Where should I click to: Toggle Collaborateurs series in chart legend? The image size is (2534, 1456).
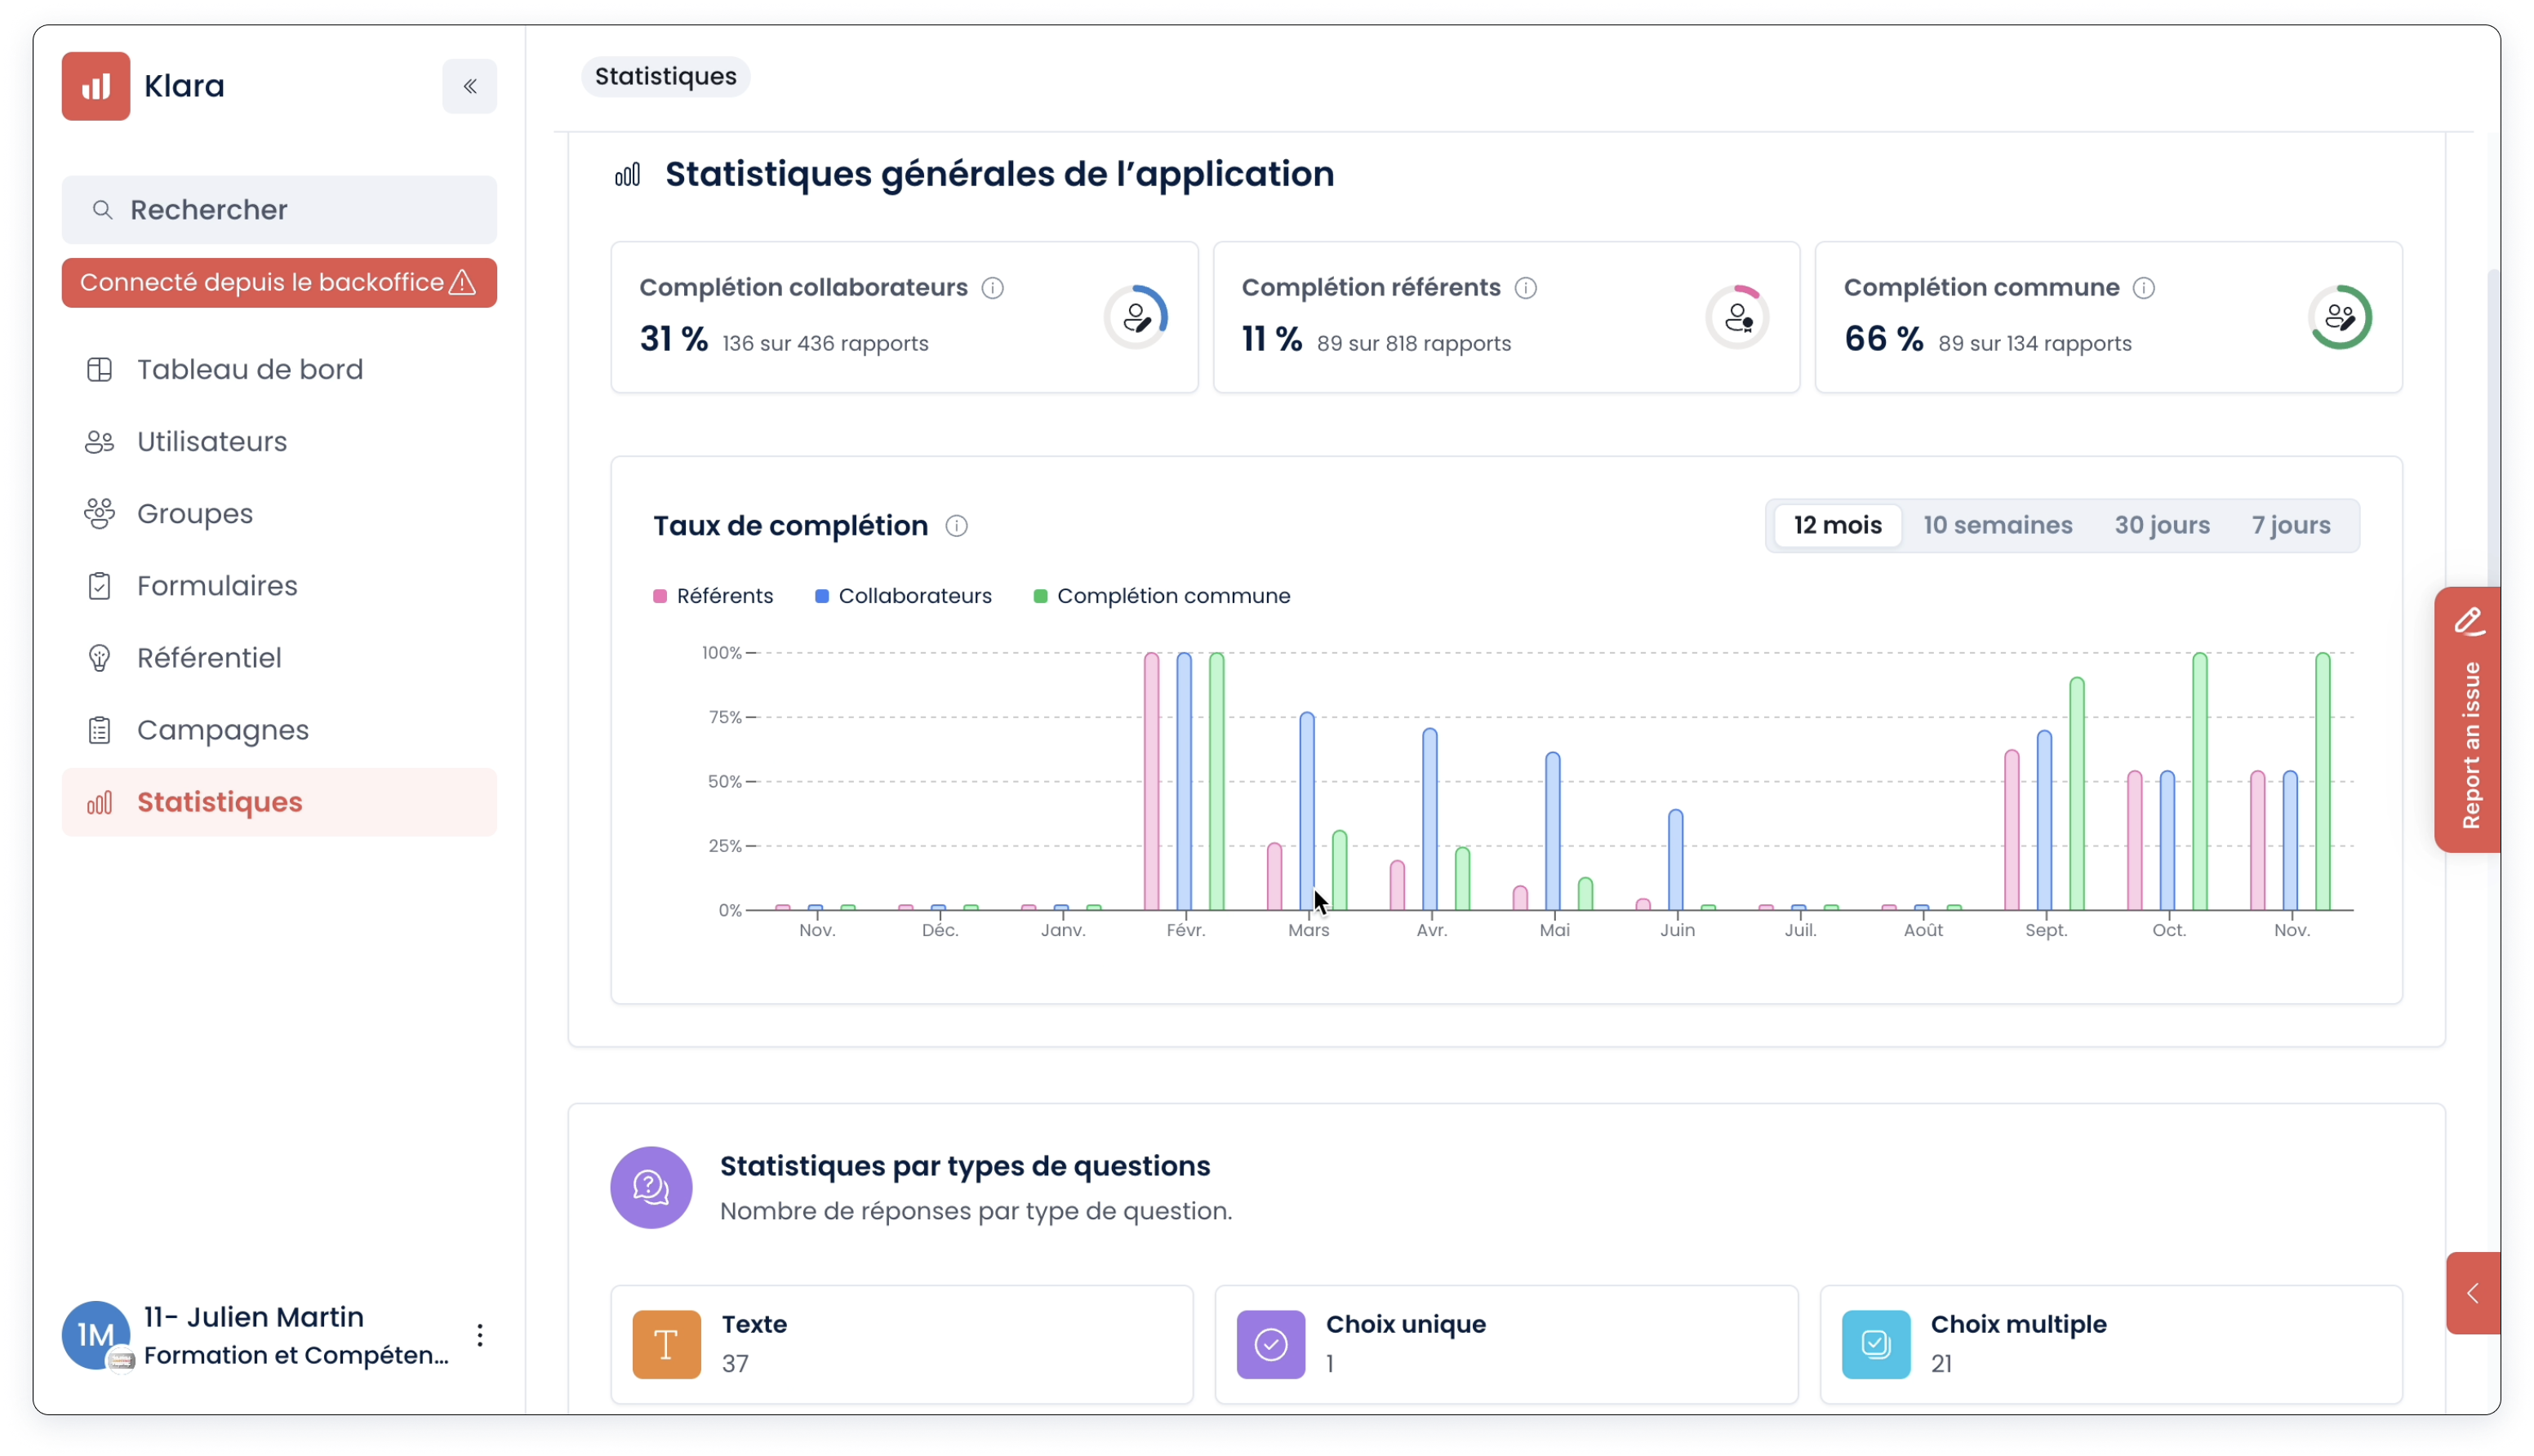[x=903, y=596]
